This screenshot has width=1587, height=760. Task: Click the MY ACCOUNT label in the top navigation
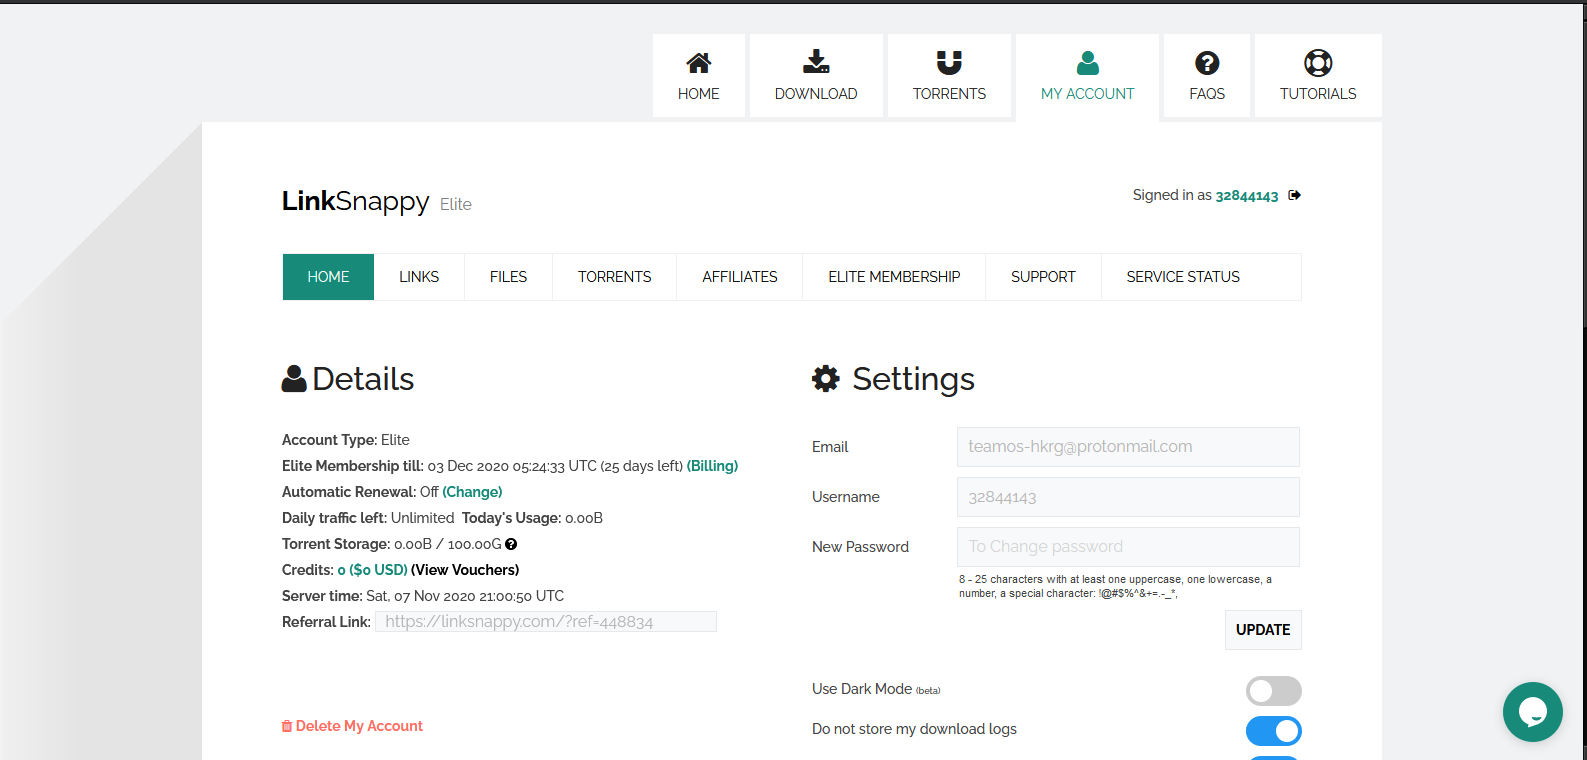[x=1088, y=94]
